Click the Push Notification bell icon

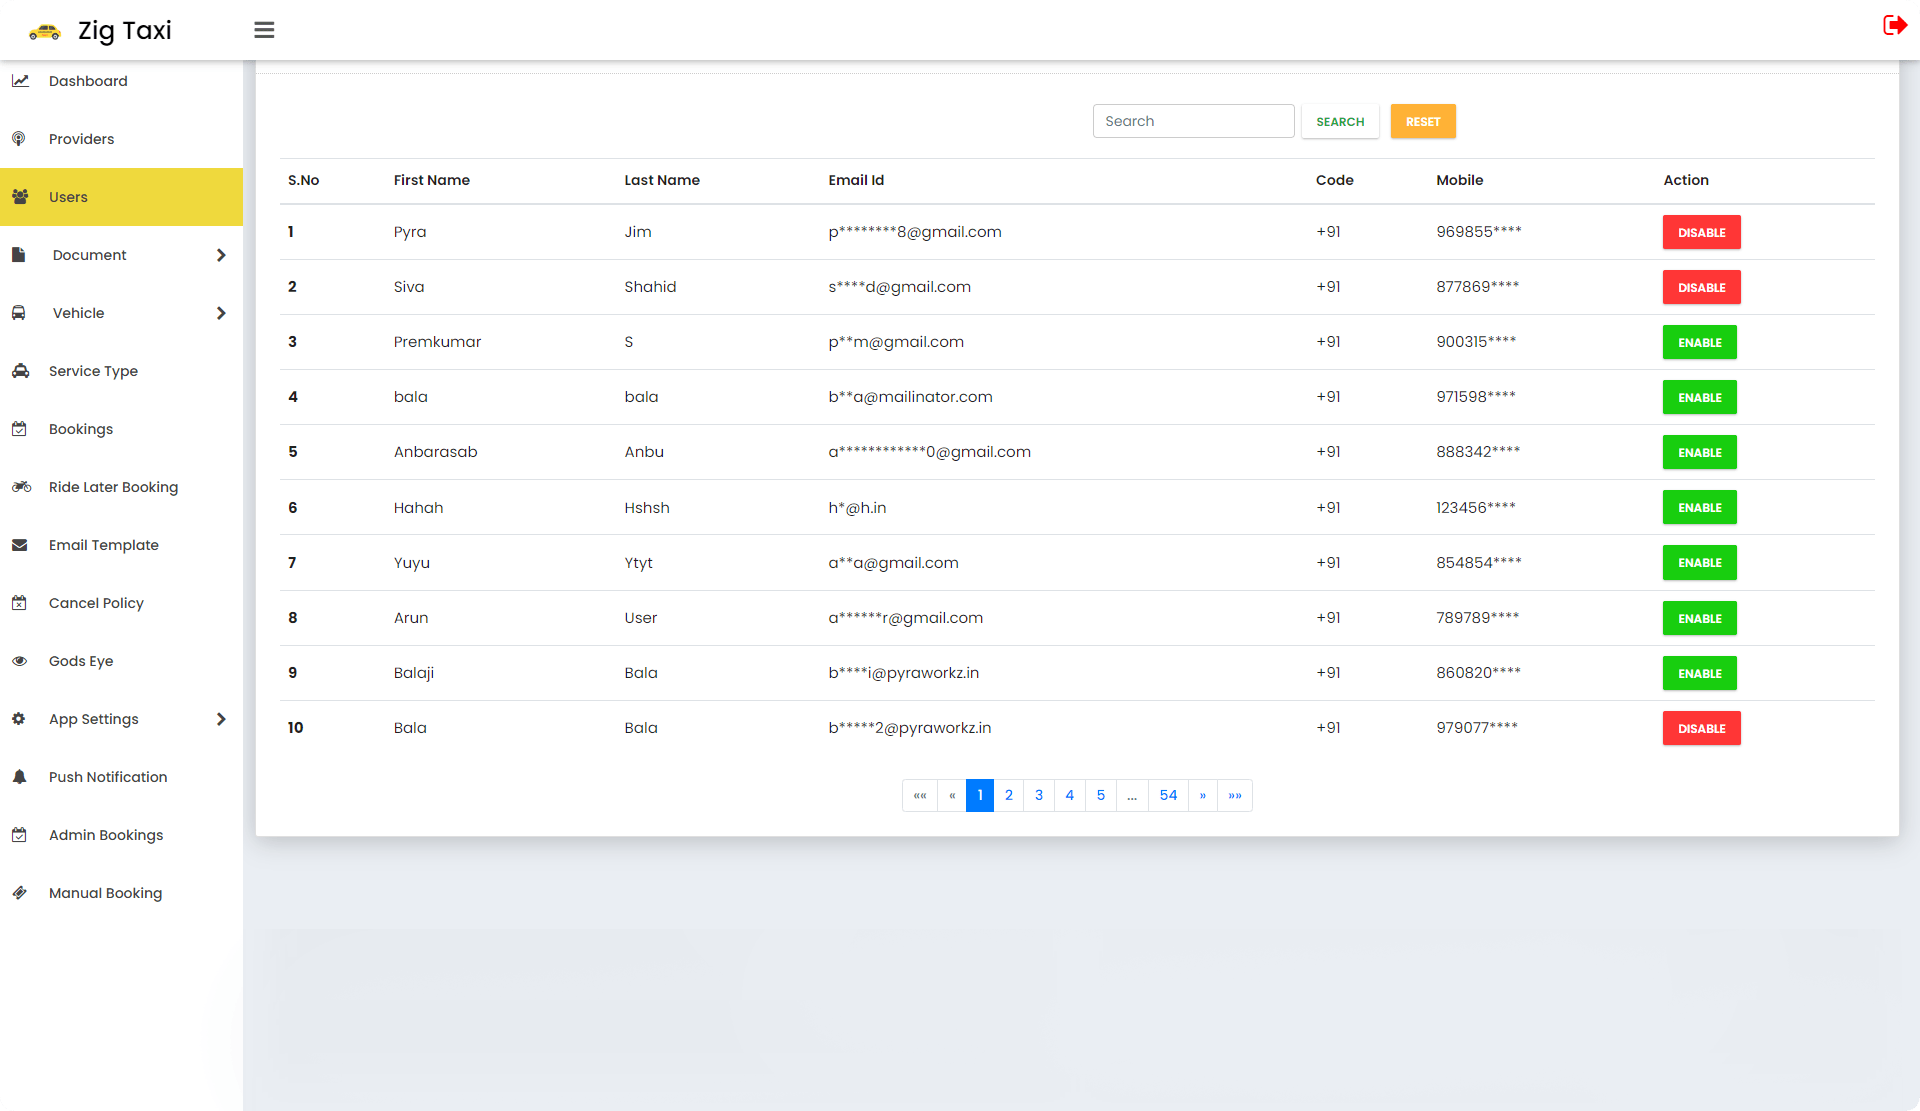(19, 777)
